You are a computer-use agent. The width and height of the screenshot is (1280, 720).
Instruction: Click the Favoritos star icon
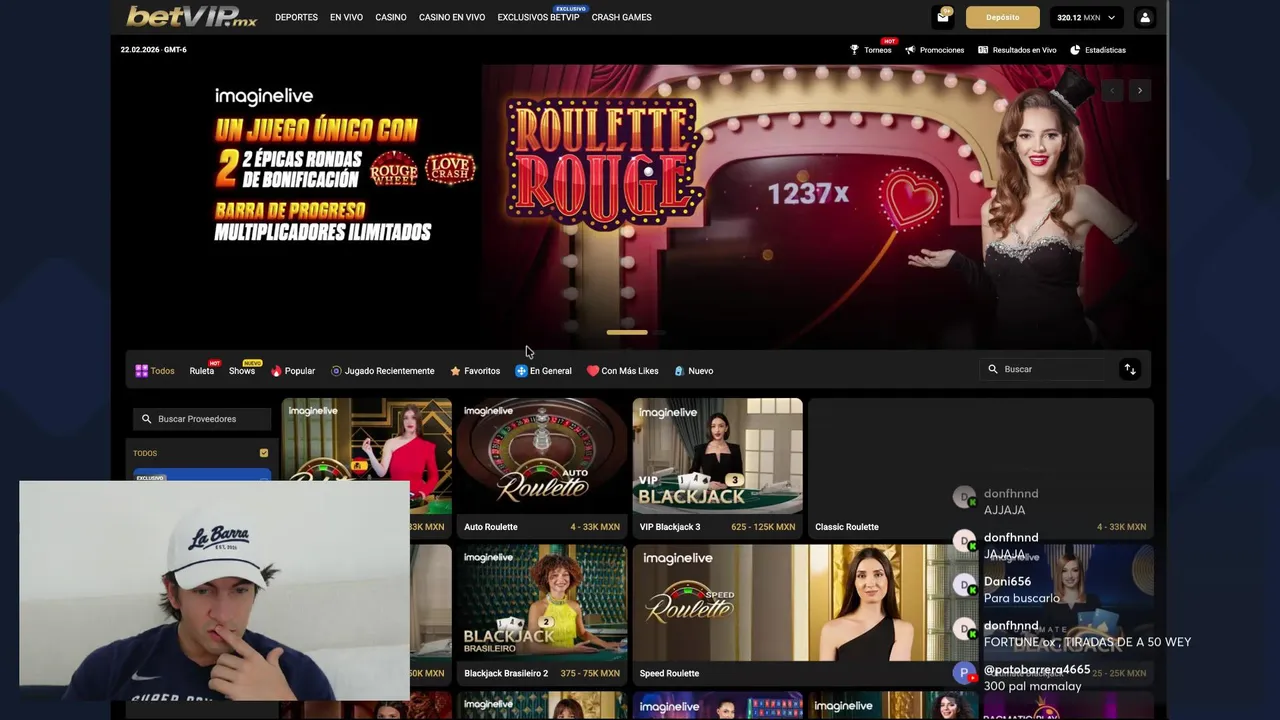455,371
